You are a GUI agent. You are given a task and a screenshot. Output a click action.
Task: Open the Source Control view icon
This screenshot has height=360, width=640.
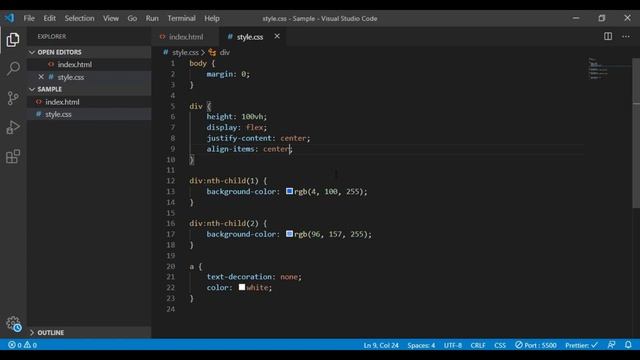tap(13, 98)
